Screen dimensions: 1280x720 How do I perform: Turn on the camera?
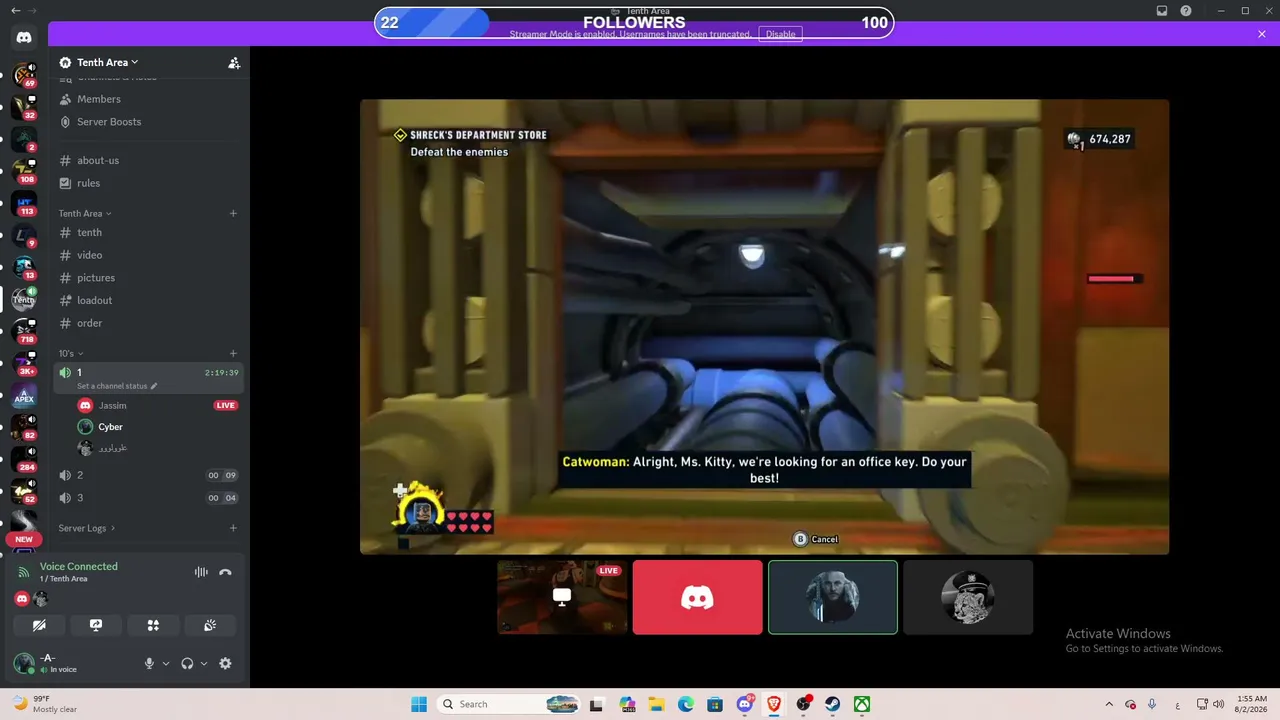click(39, 625)
